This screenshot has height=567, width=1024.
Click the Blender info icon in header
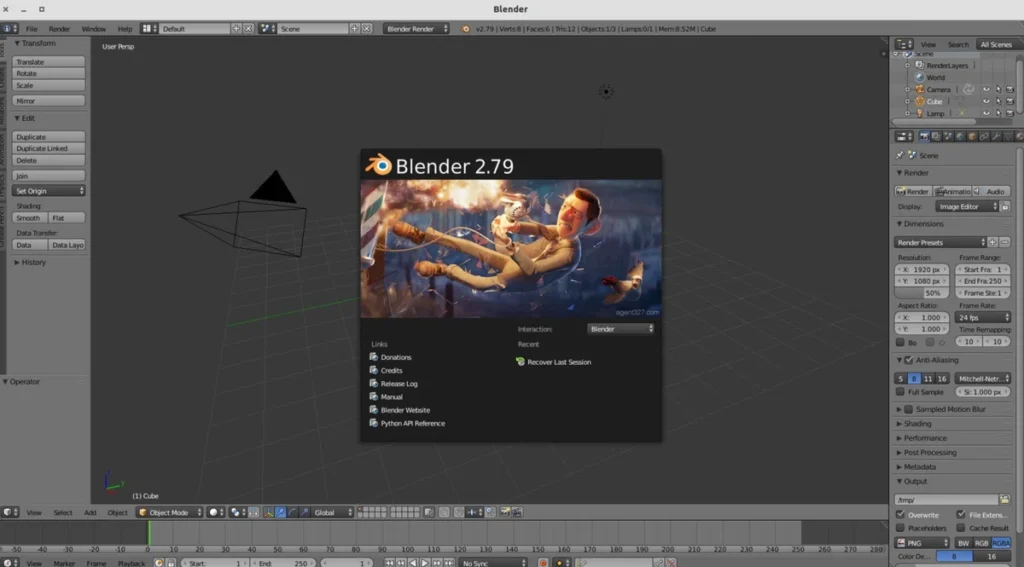pyautogui.click(x=466, y=29)
